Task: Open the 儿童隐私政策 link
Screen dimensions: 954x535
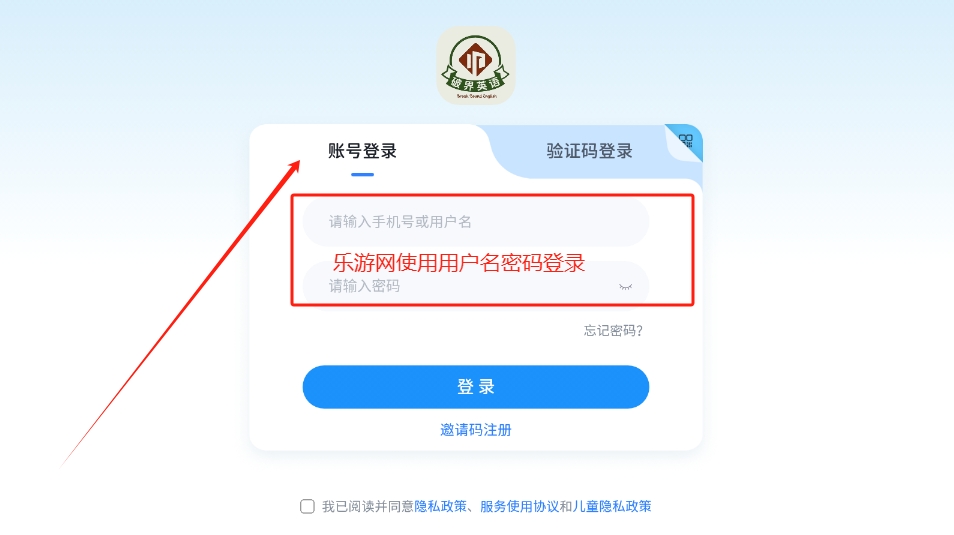Action: tap(612, 506)
